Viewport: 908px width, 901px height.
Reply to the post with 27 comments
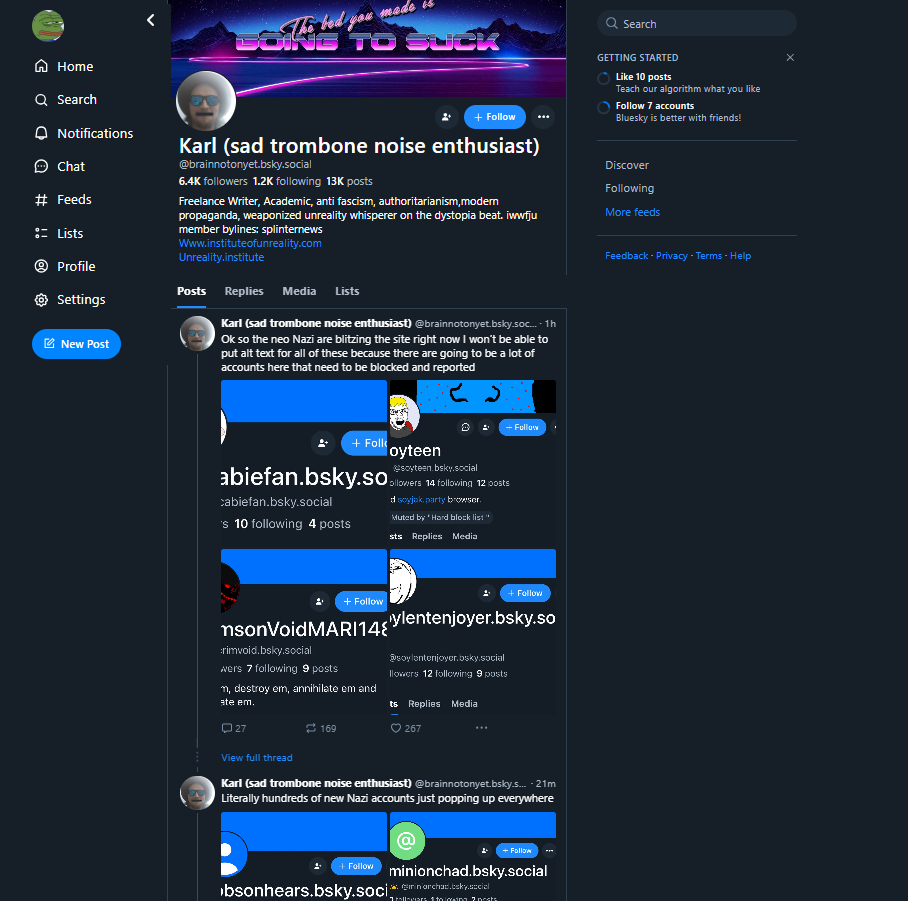click(x=234, y=728)
